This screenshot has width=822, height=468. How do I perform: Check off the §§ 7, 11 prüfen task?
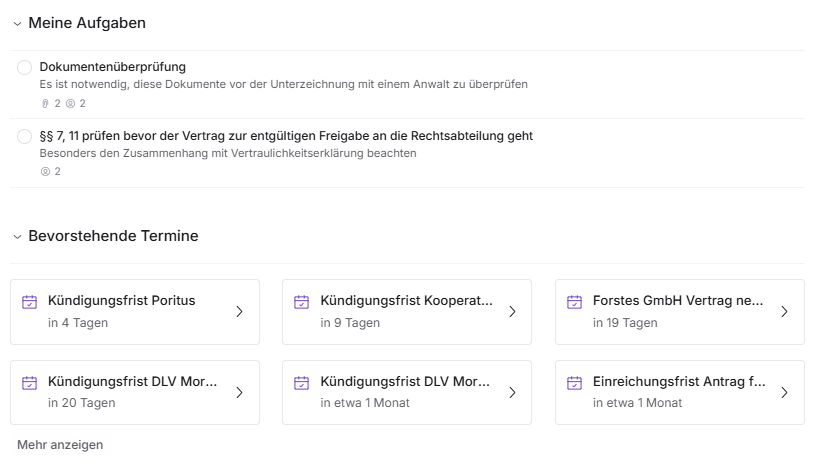[x=25, y=136]
